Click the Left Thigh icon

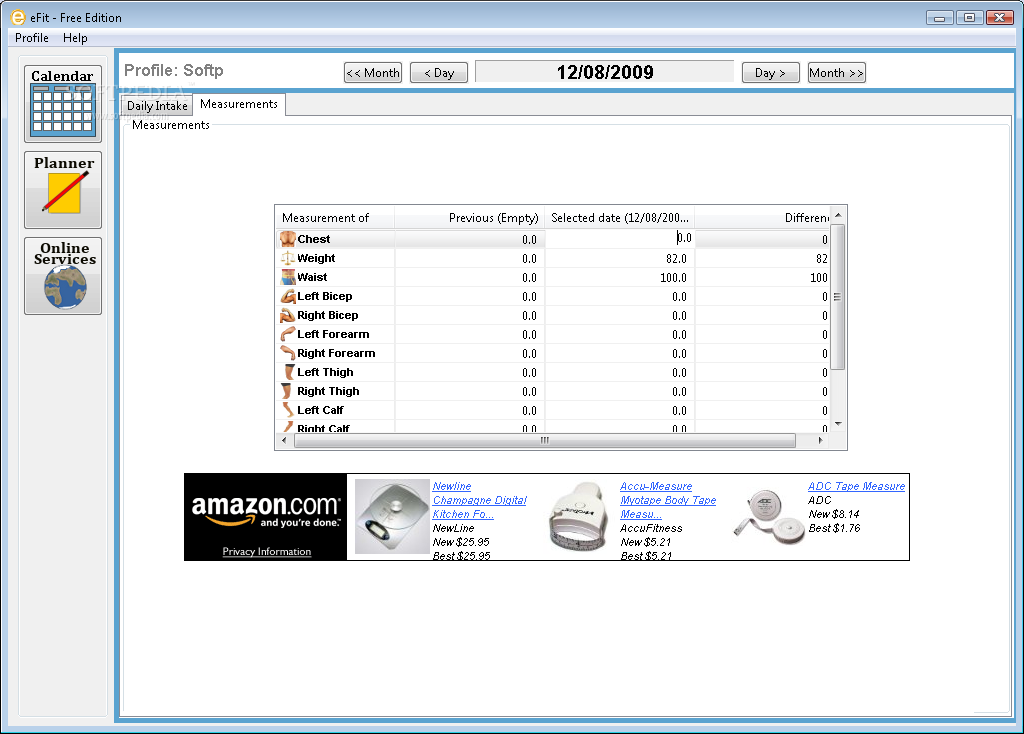[x=287, y=372]
